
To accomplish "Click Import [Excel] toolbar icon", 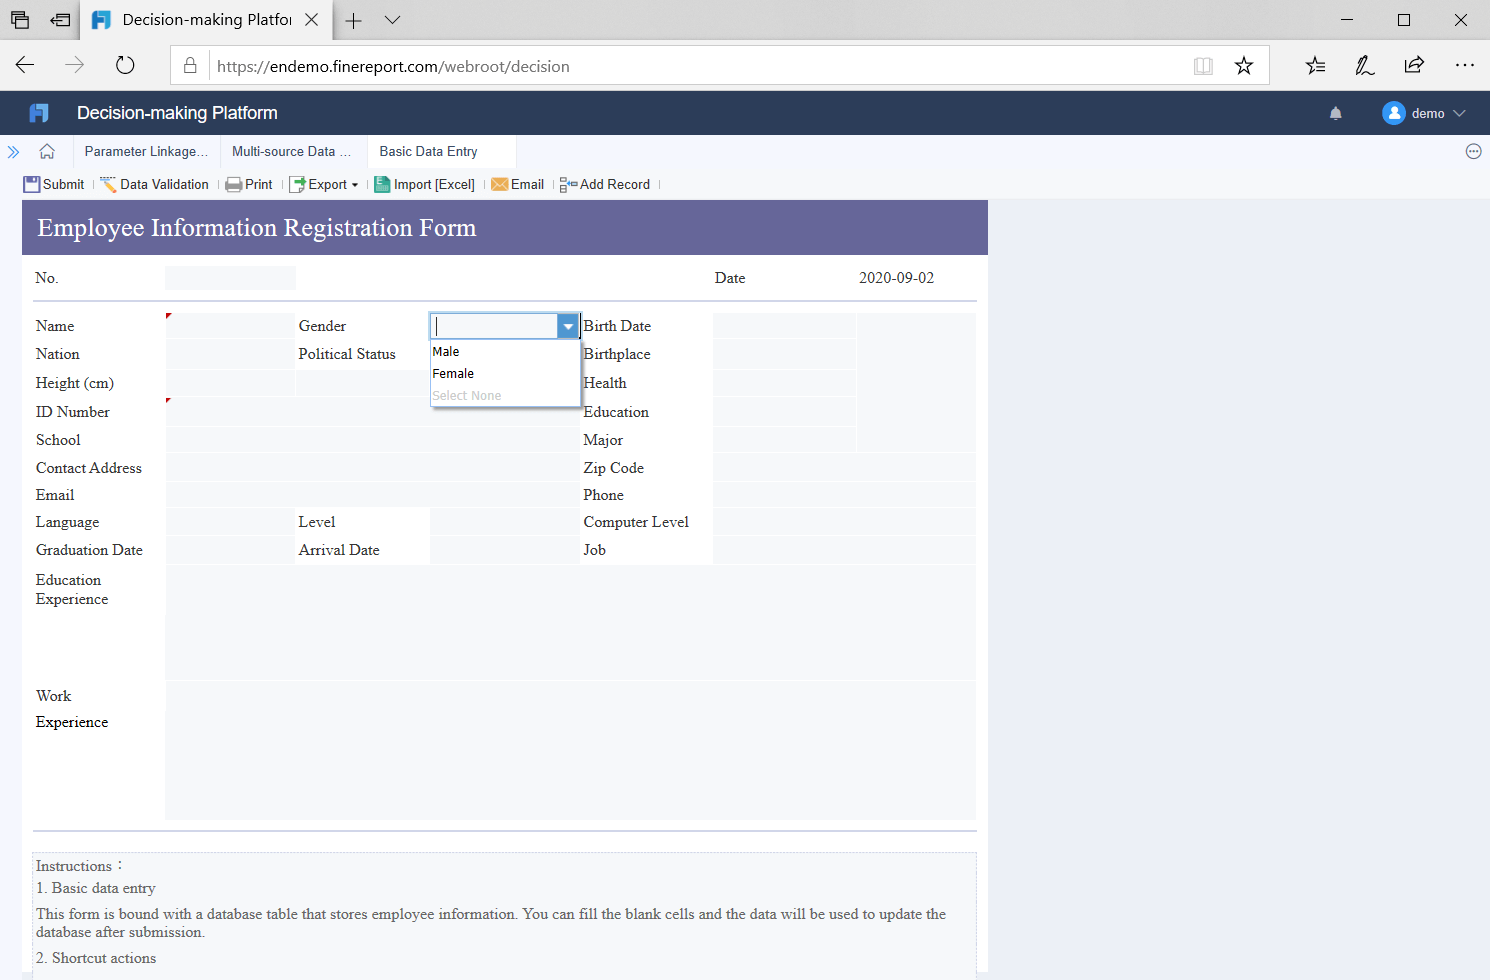I will (x=382, y=185).
